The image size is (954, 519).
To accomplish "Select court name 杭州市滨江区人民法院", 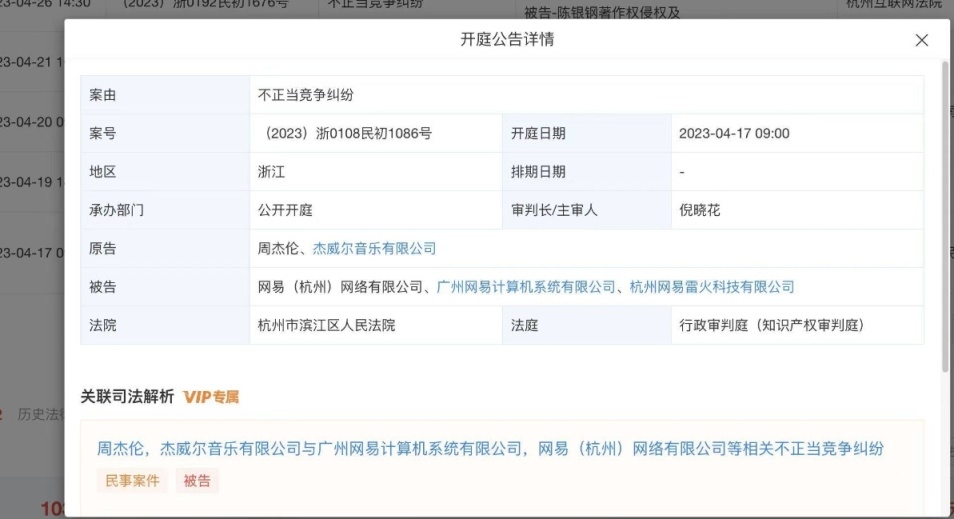I will pos(326,325).
